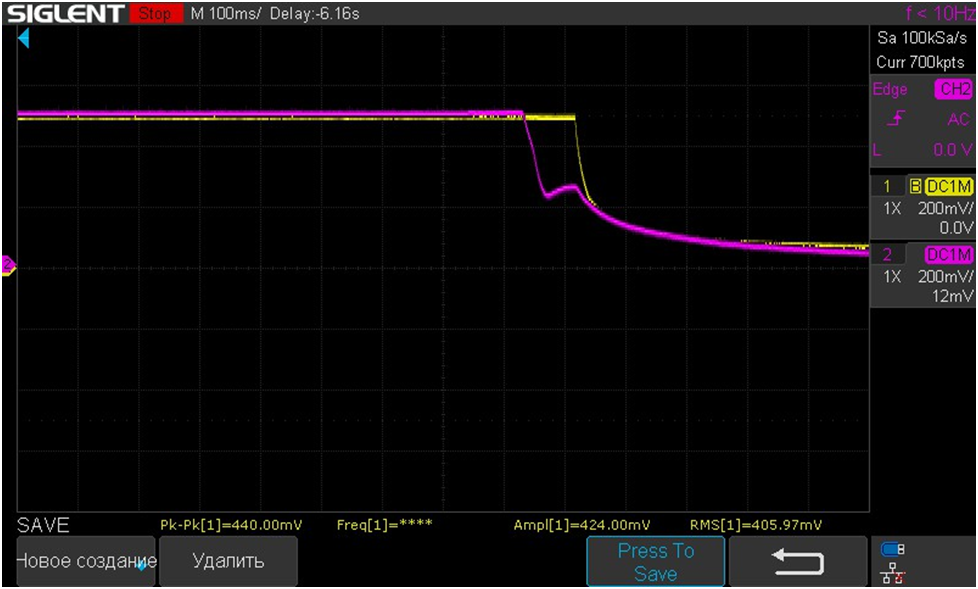Click channel 1 200mV/ scale value
The height and width of the screenshot is (589, 978).
[946, 208]
